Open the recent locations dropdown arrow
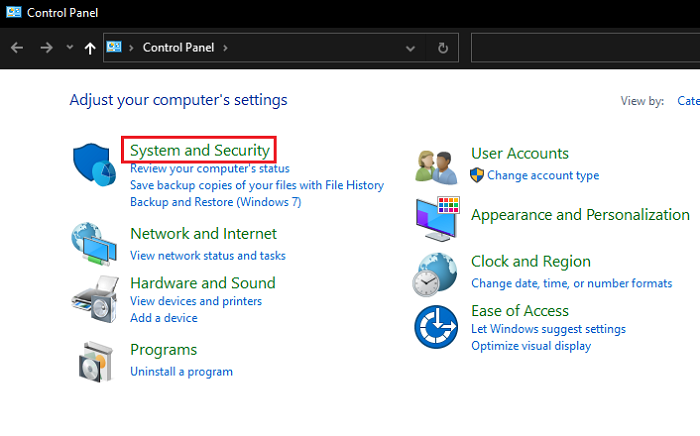The width and height of the screenshot is (700, 436). coord(69,48)
